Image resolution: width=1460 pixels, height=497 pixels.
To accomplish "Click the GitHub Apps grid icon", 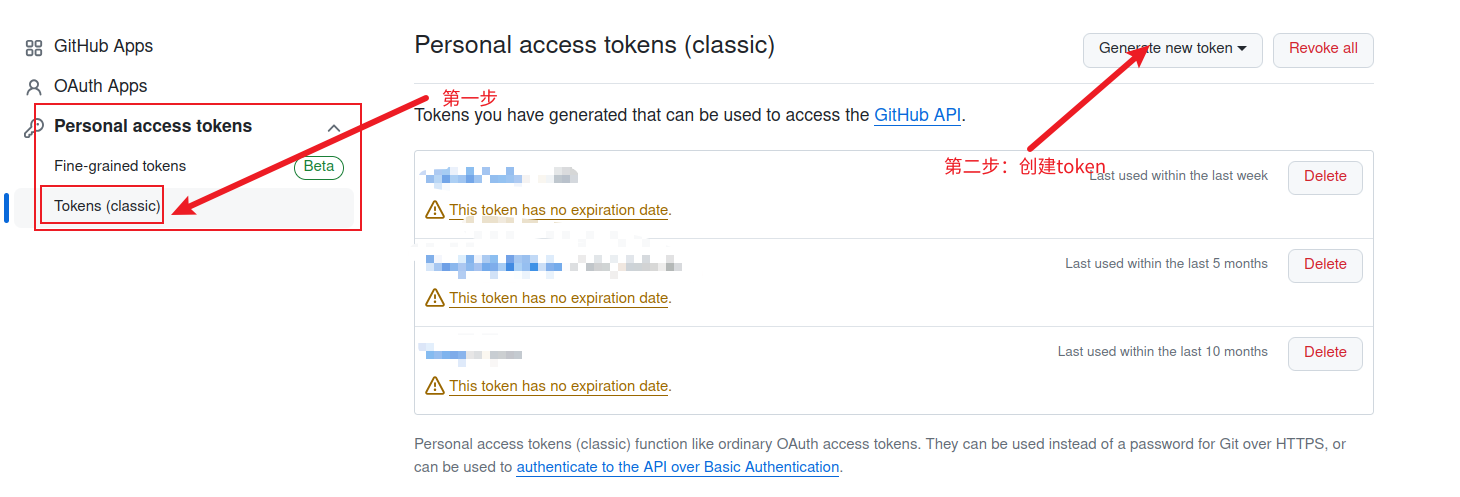I will tap(34, 47).
